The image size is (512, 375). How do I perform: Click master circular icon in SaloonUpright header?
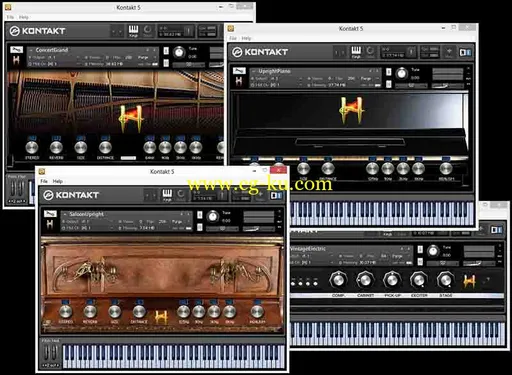pyautogui.click(x=181, y=195)
